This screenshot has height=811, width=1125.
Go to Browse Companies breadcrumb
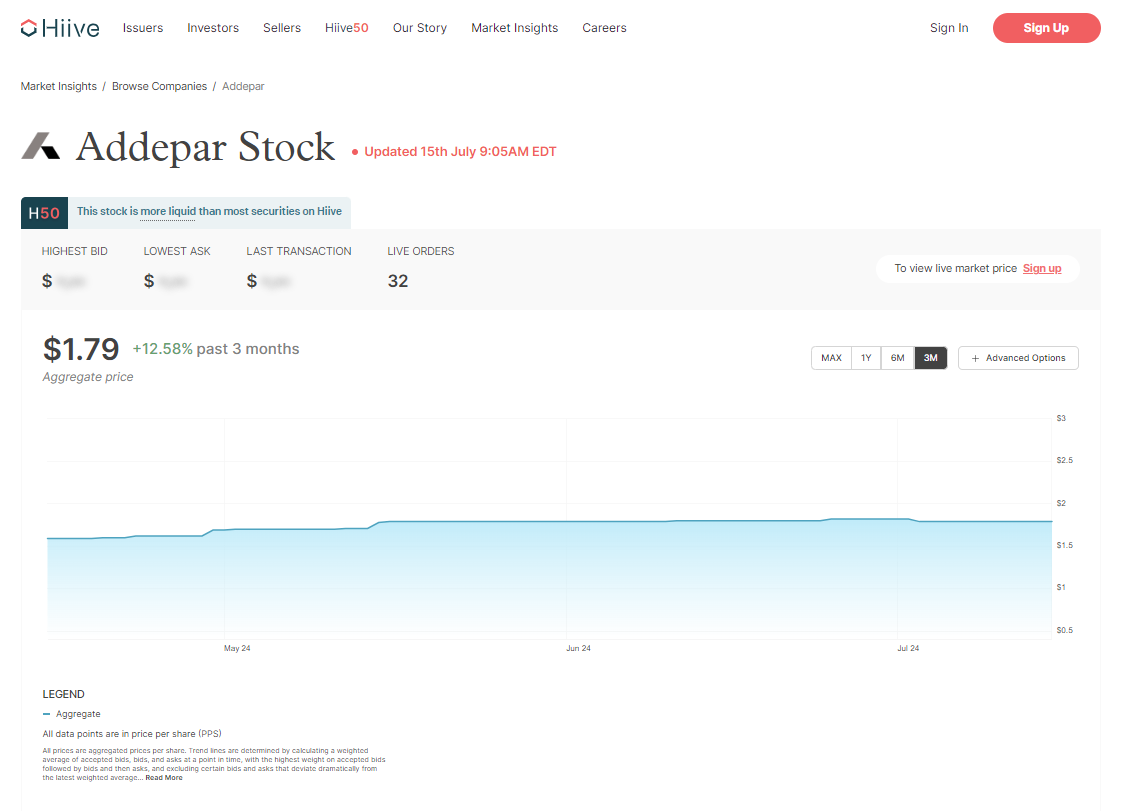pyautogui.click(x=159, y=86)
